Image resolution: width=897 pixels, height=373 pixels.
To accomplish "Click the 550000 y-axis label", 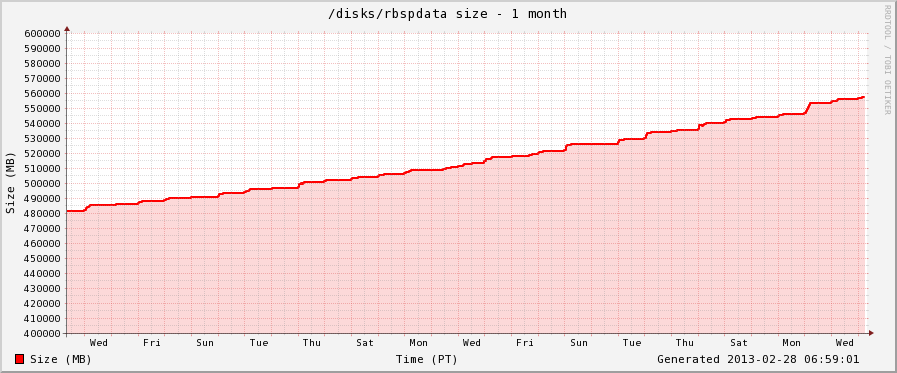I will coord(43,108).
